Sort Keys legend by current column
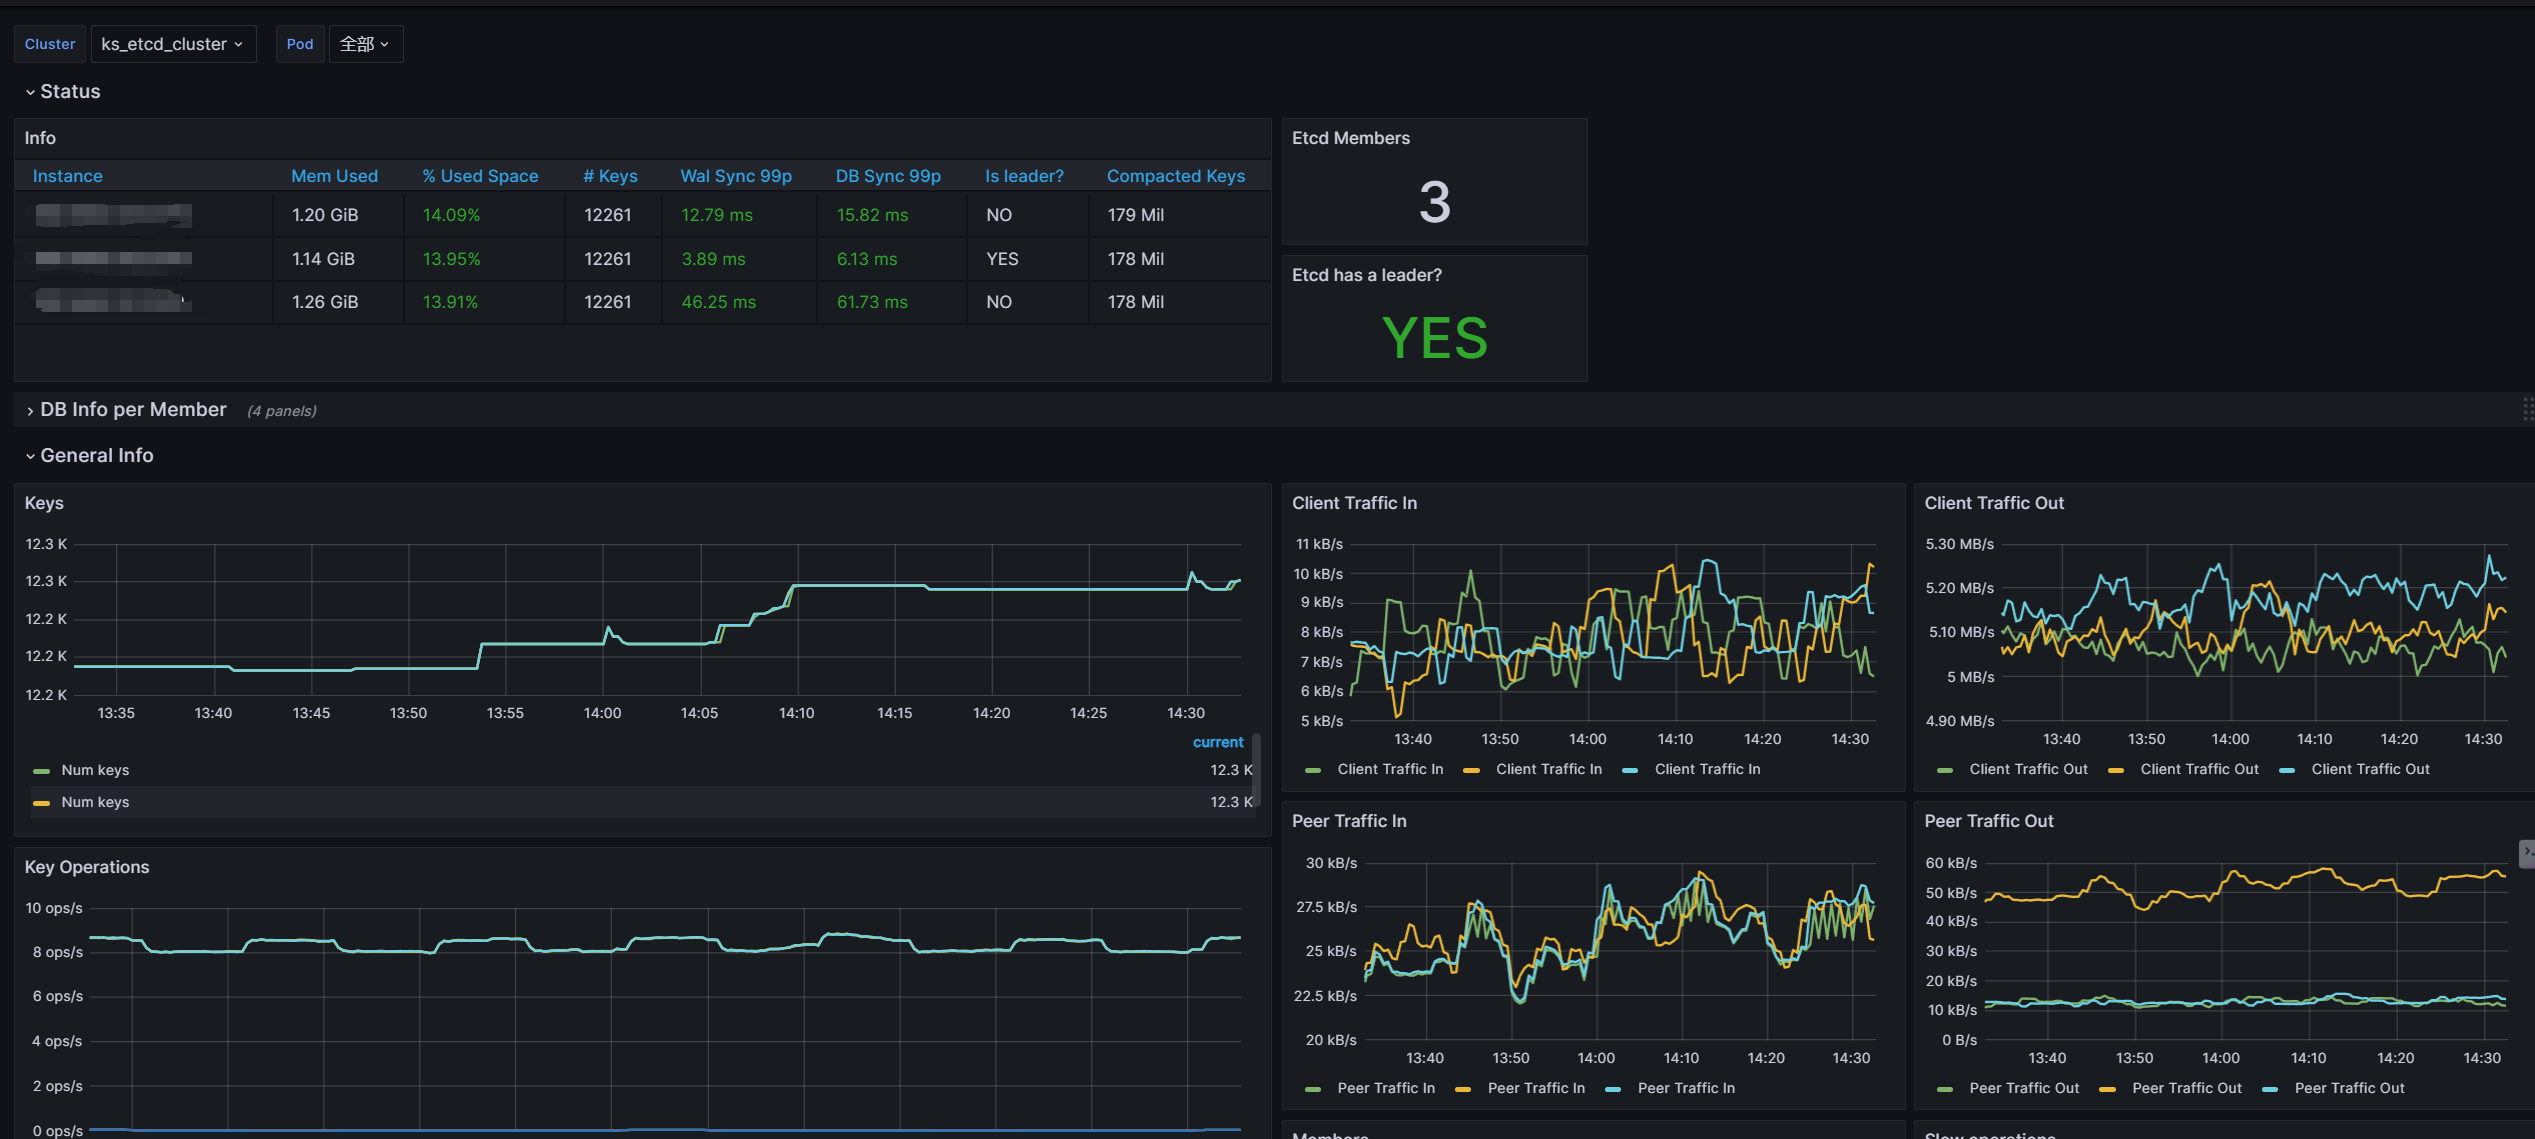2535x1139 pixels. pyautogui.click(x=1217, y=742)
